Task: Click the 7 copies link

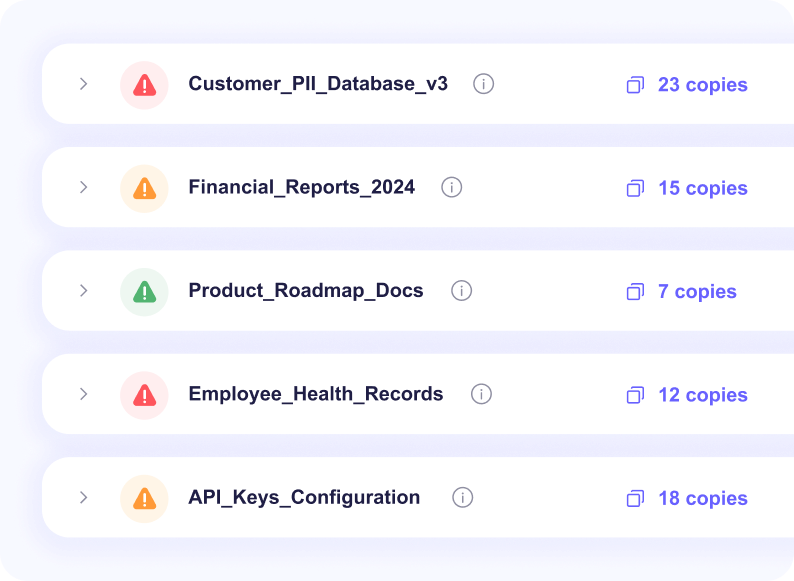Action: click(696, 292)
